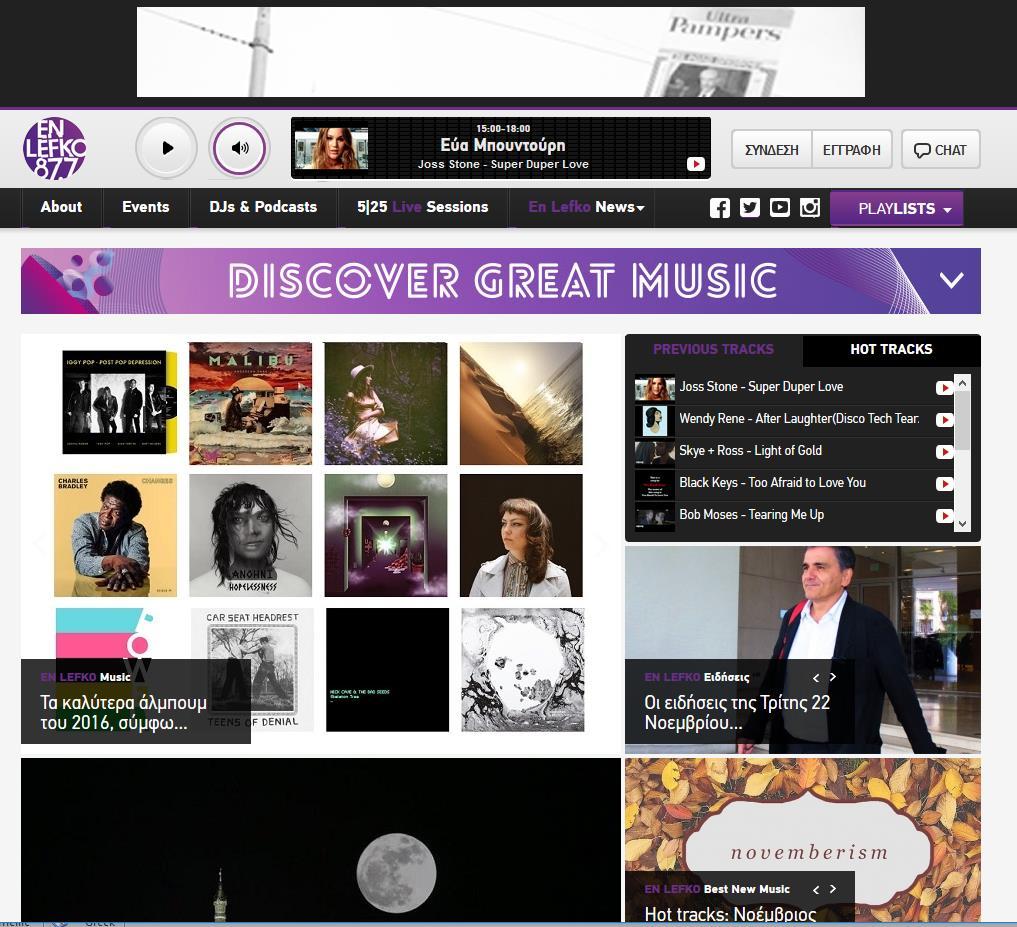Show next Best New Music item arrow
Screen dimensions: 1017x927
tap(833, 889)
